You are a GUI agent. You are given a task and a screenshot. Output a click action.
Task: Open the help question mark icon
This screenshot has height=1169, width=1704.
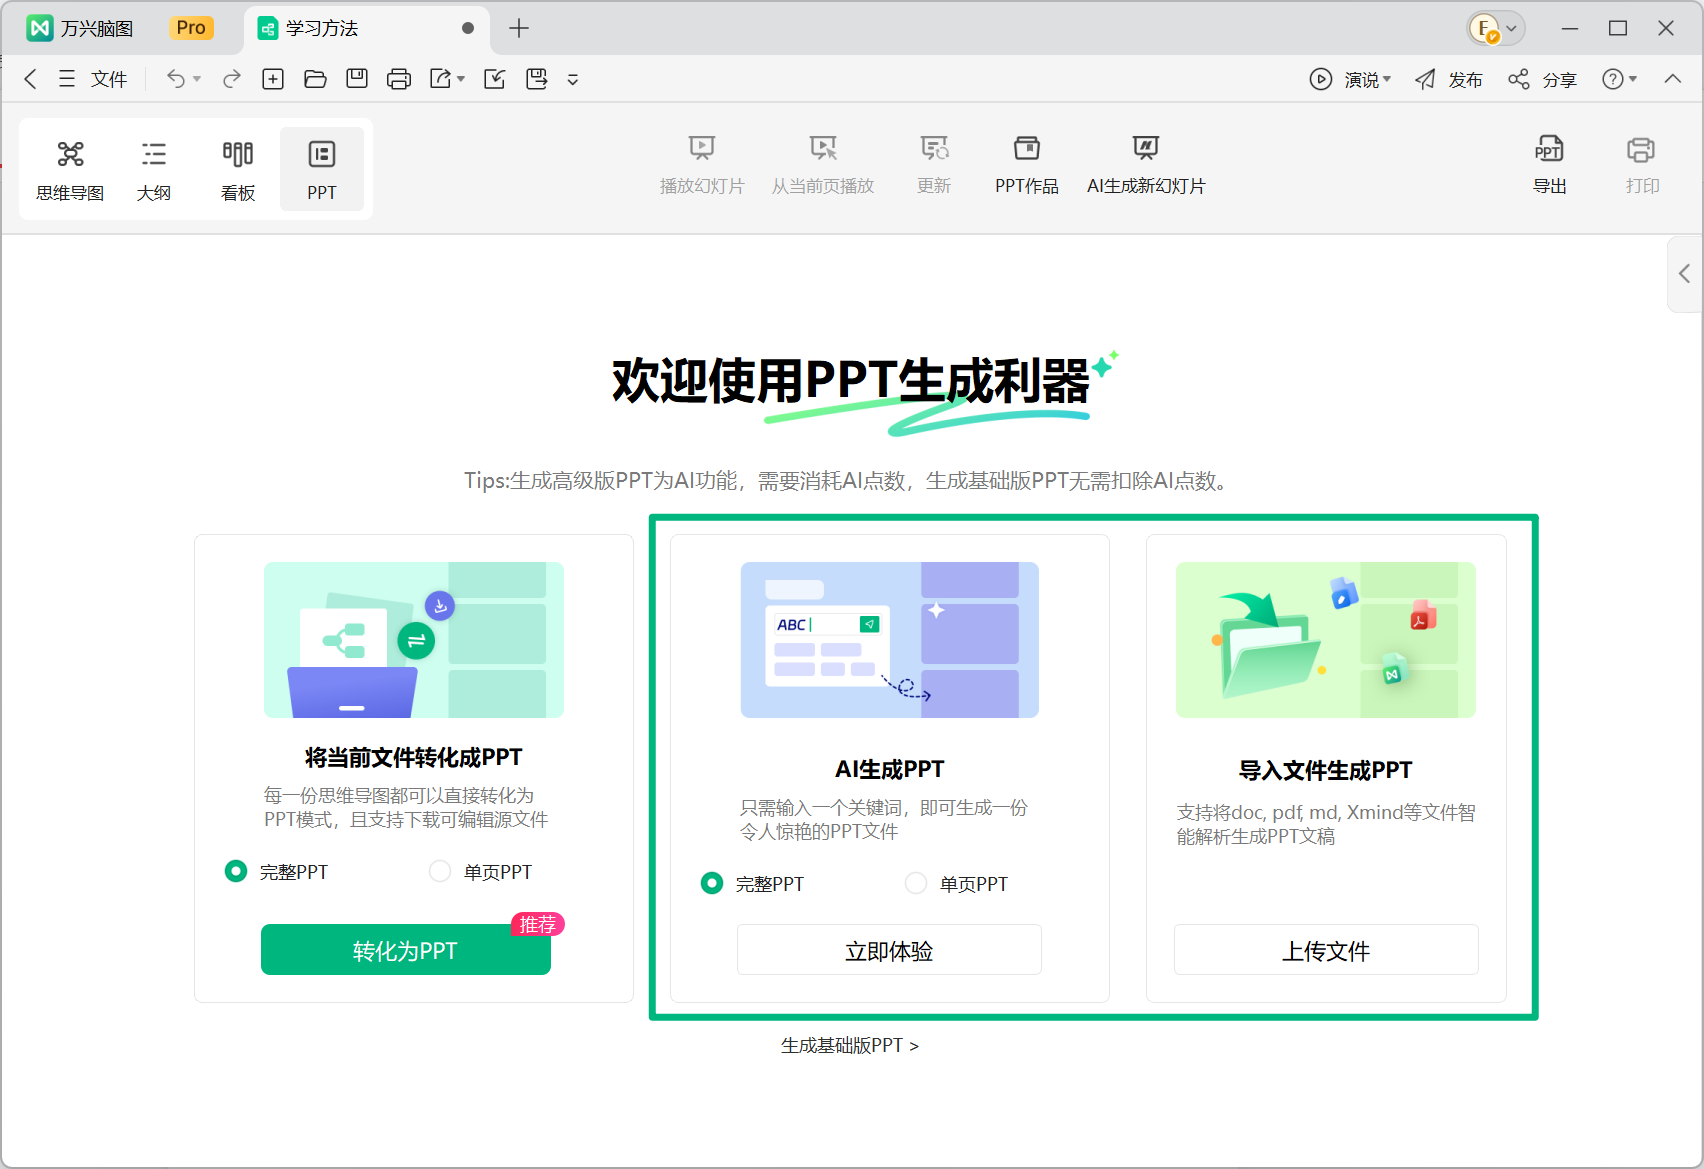coord(1612,79)
